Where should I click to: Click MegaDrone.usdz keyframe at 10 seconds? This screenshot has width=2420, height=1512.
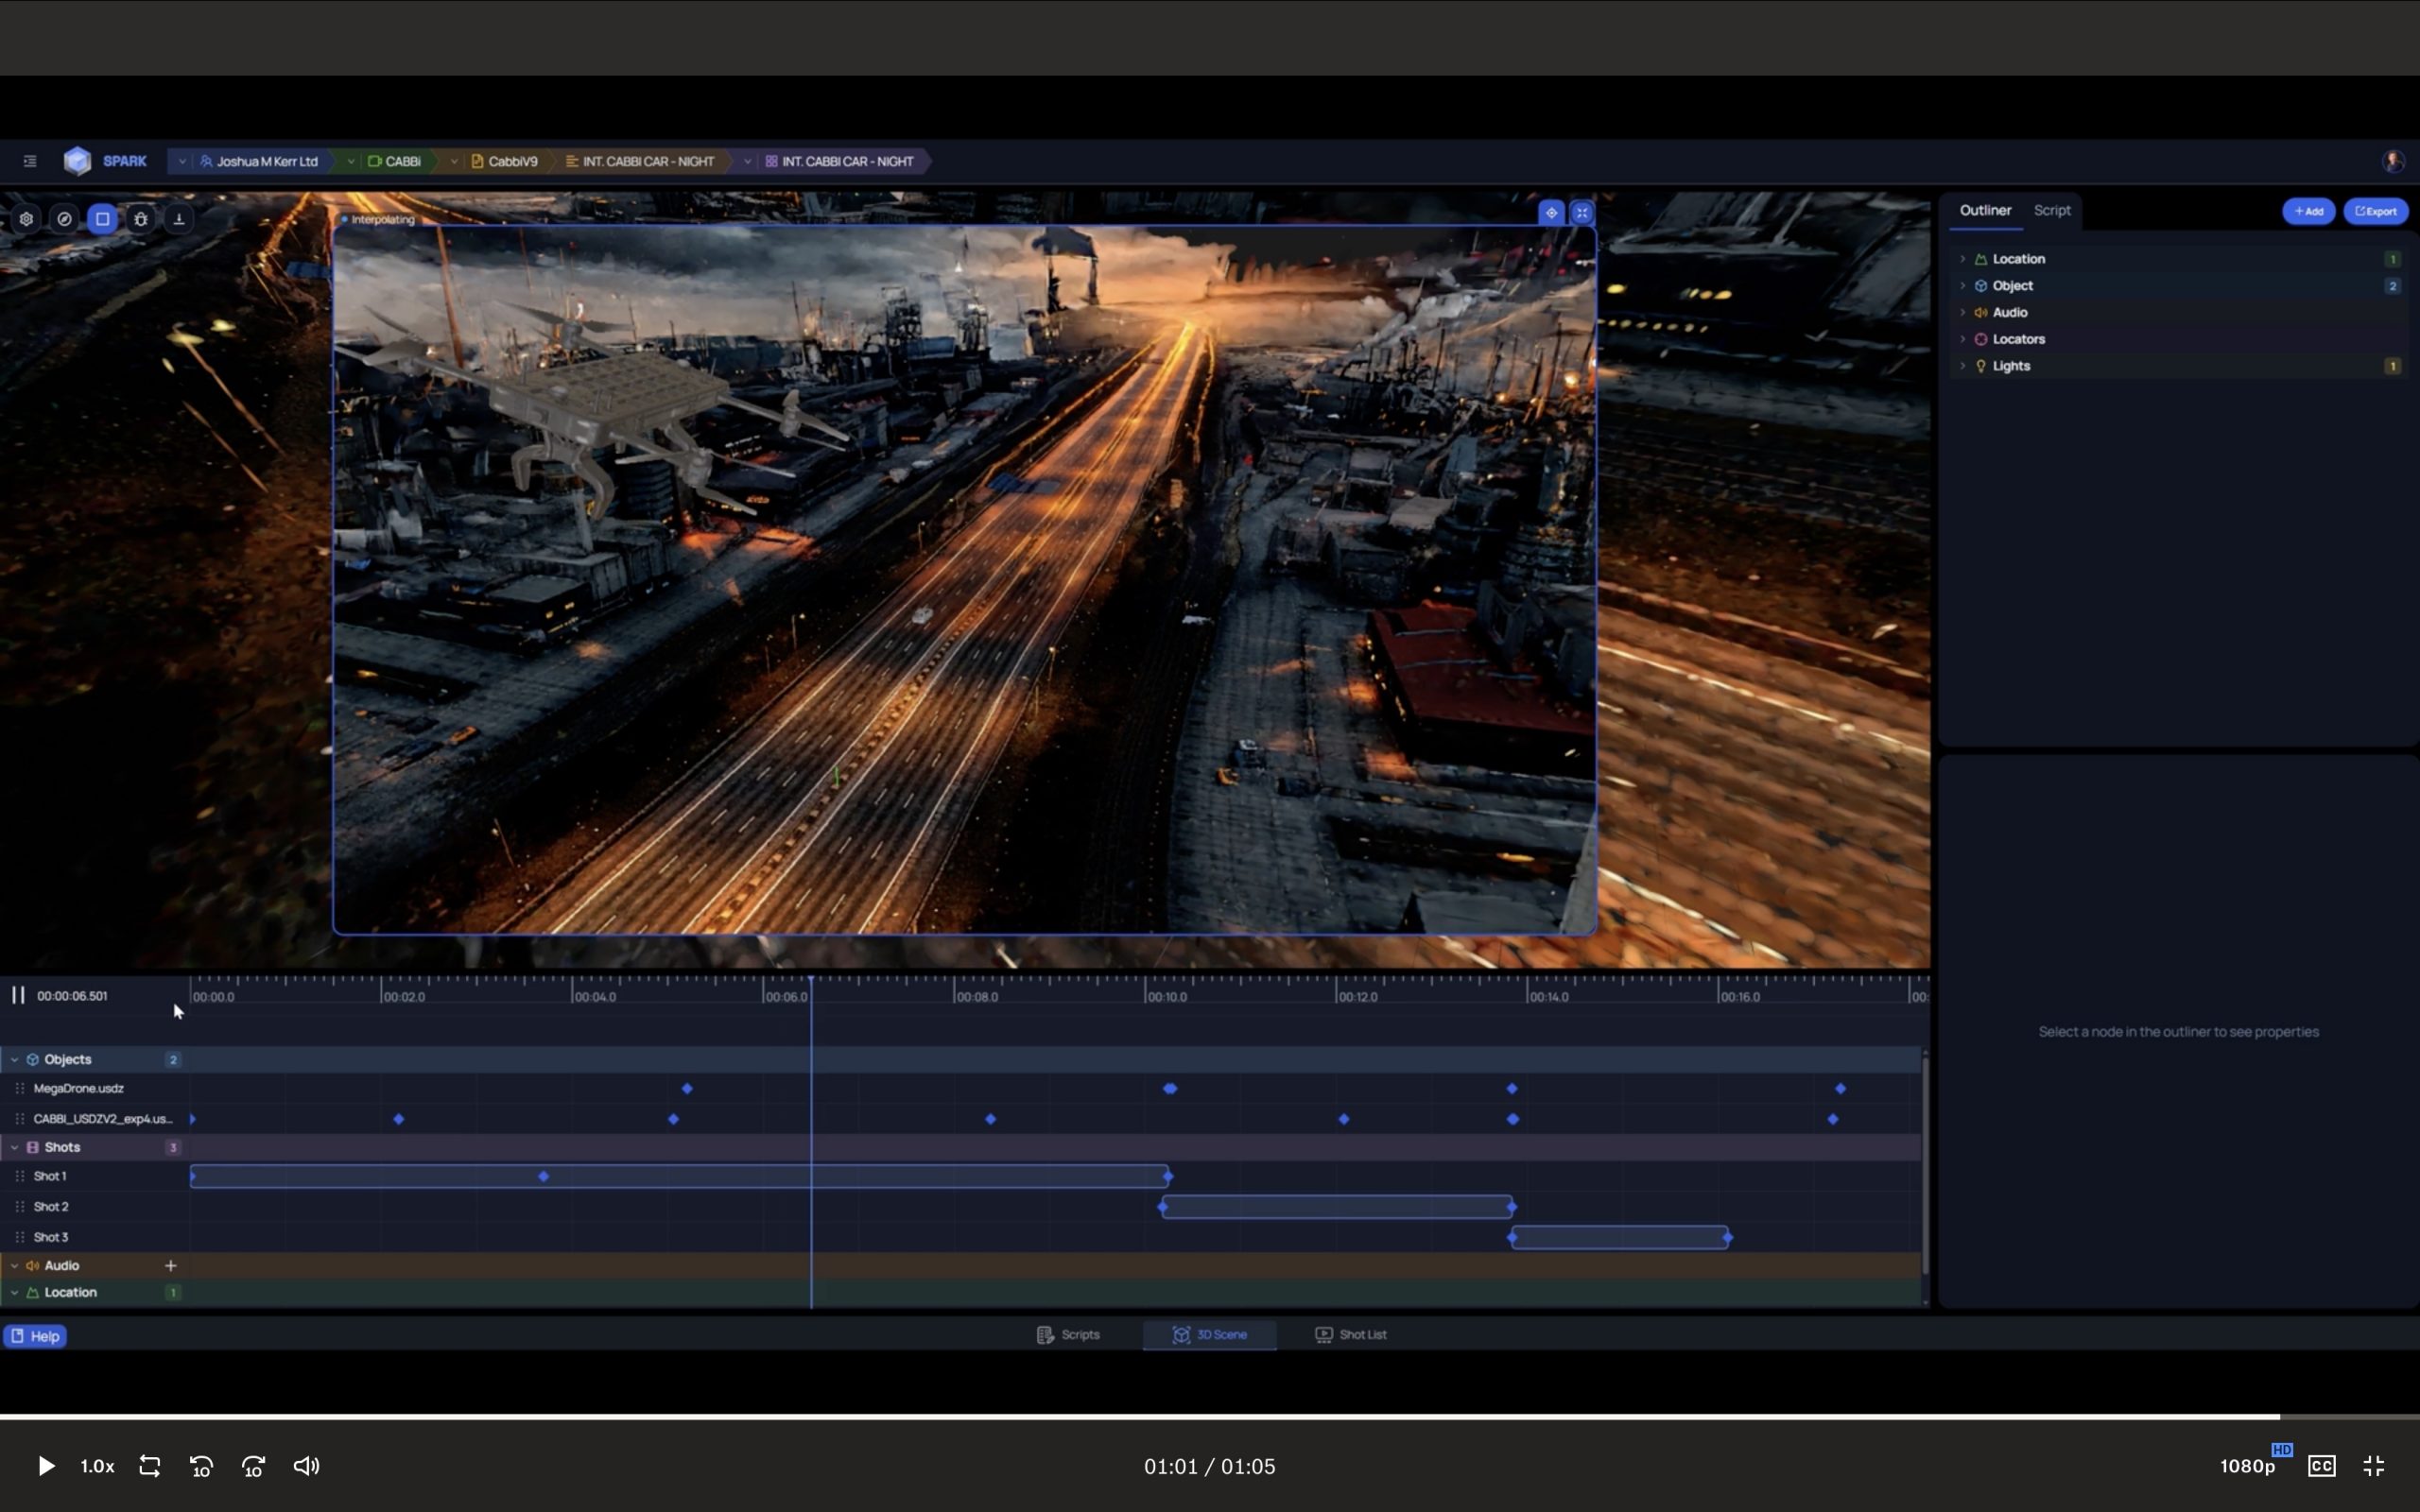[1170, 1088]
